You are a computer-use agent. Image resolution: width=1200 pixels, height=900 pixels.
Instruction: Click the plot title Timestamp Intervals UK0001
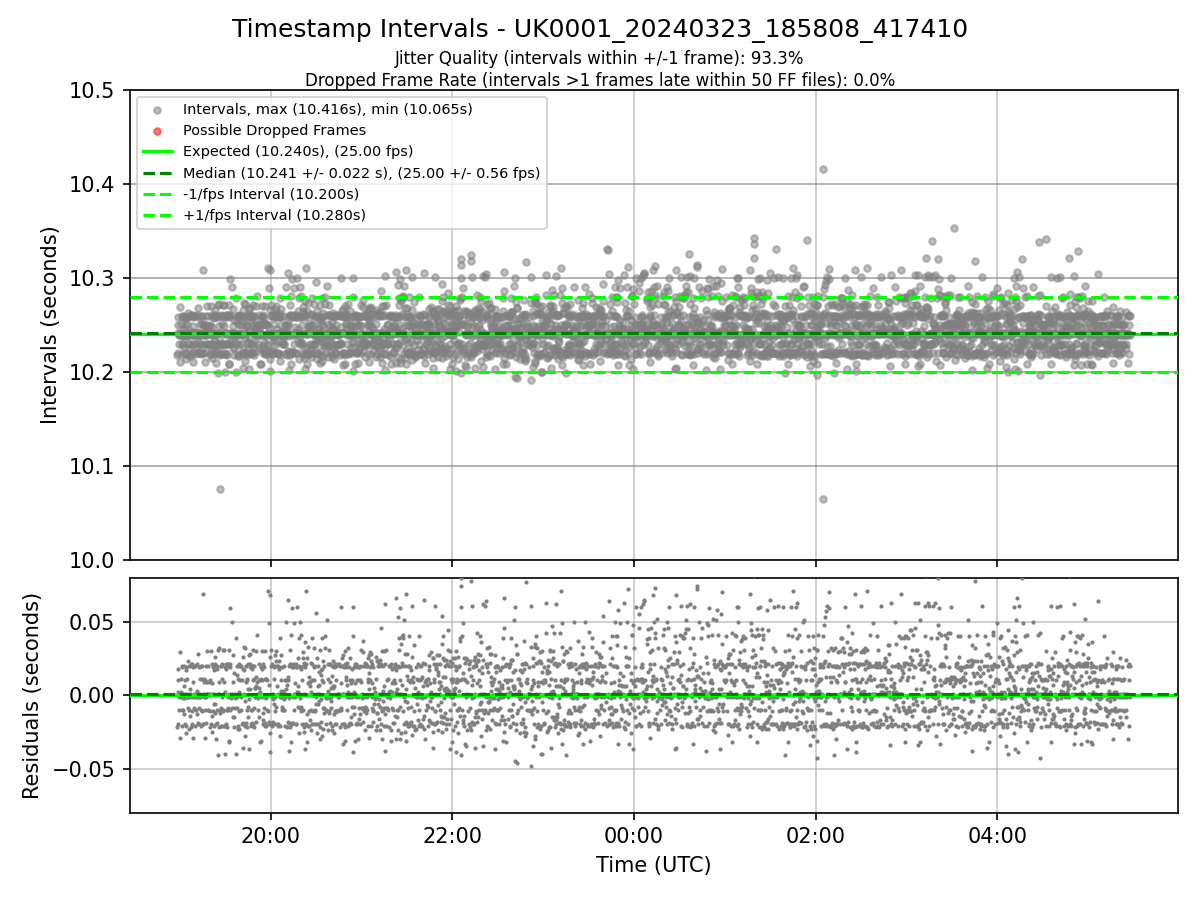coord(600,29)
